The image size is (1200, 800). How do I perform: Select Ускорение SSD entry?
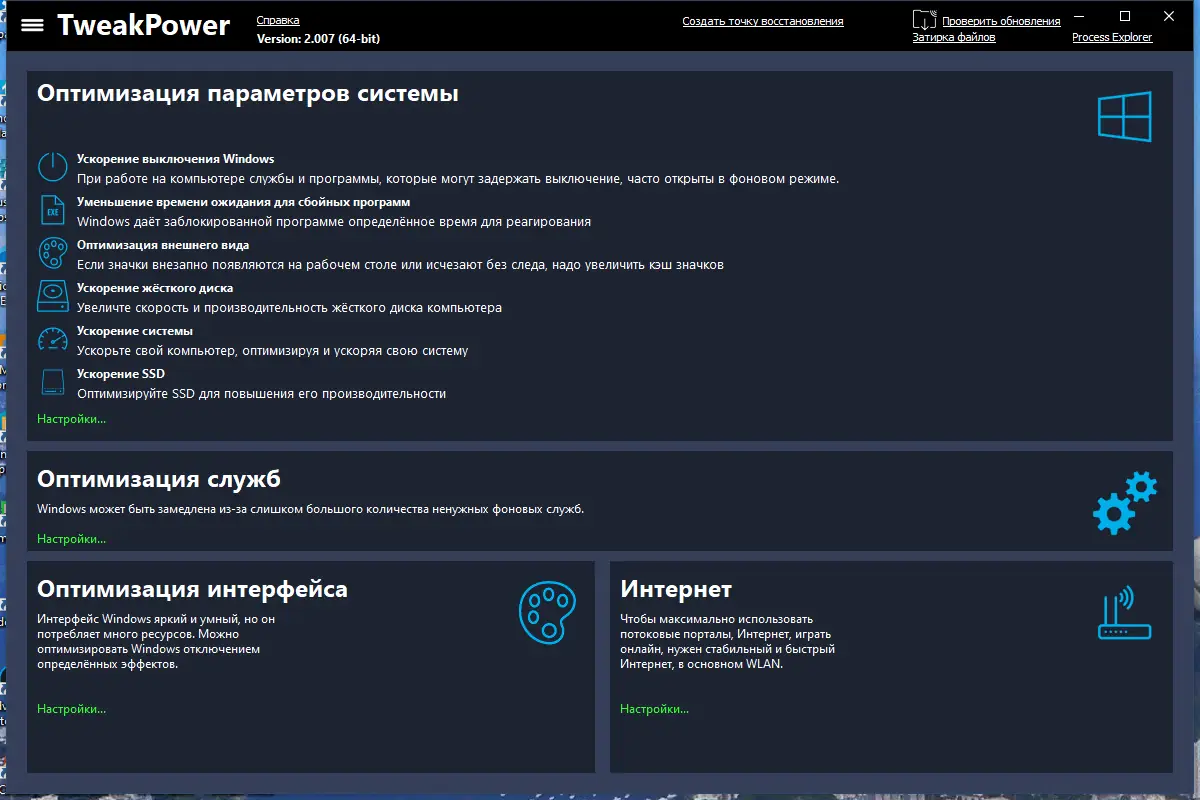click(x=121, y=374)
